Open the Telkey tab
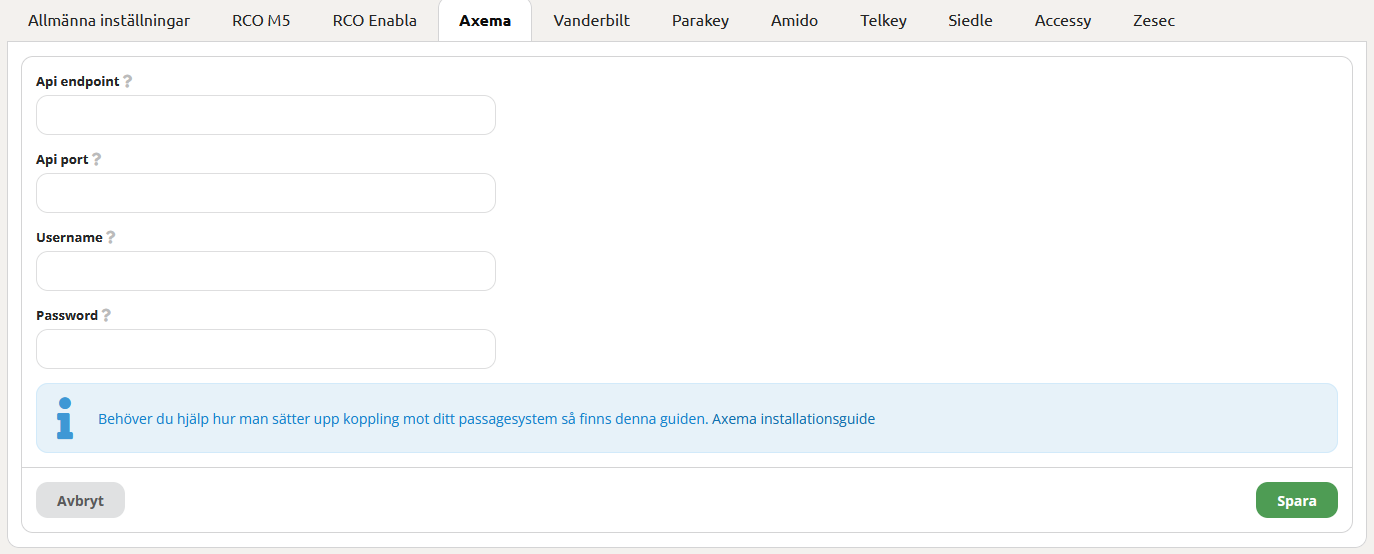 [883, 21]
